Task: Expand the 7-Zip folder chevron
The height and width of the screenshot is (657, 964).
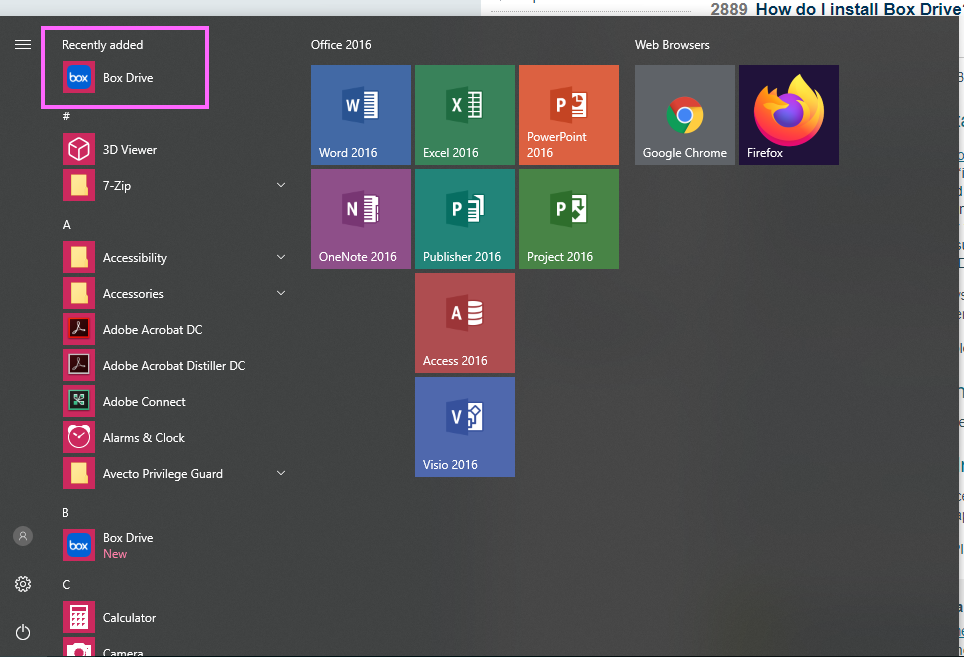Action: (x=281, y=185)
